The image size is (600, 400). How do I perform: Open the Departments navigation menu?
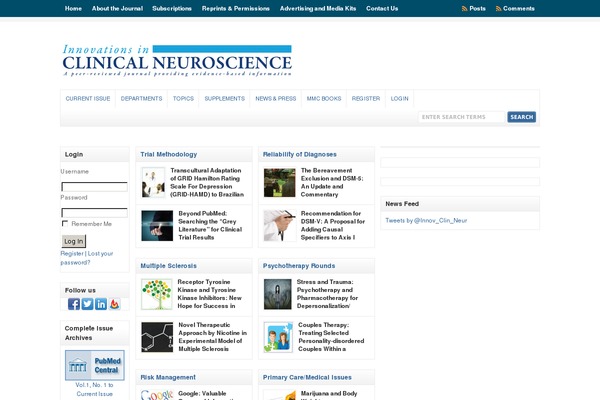(x=141, y=99)
